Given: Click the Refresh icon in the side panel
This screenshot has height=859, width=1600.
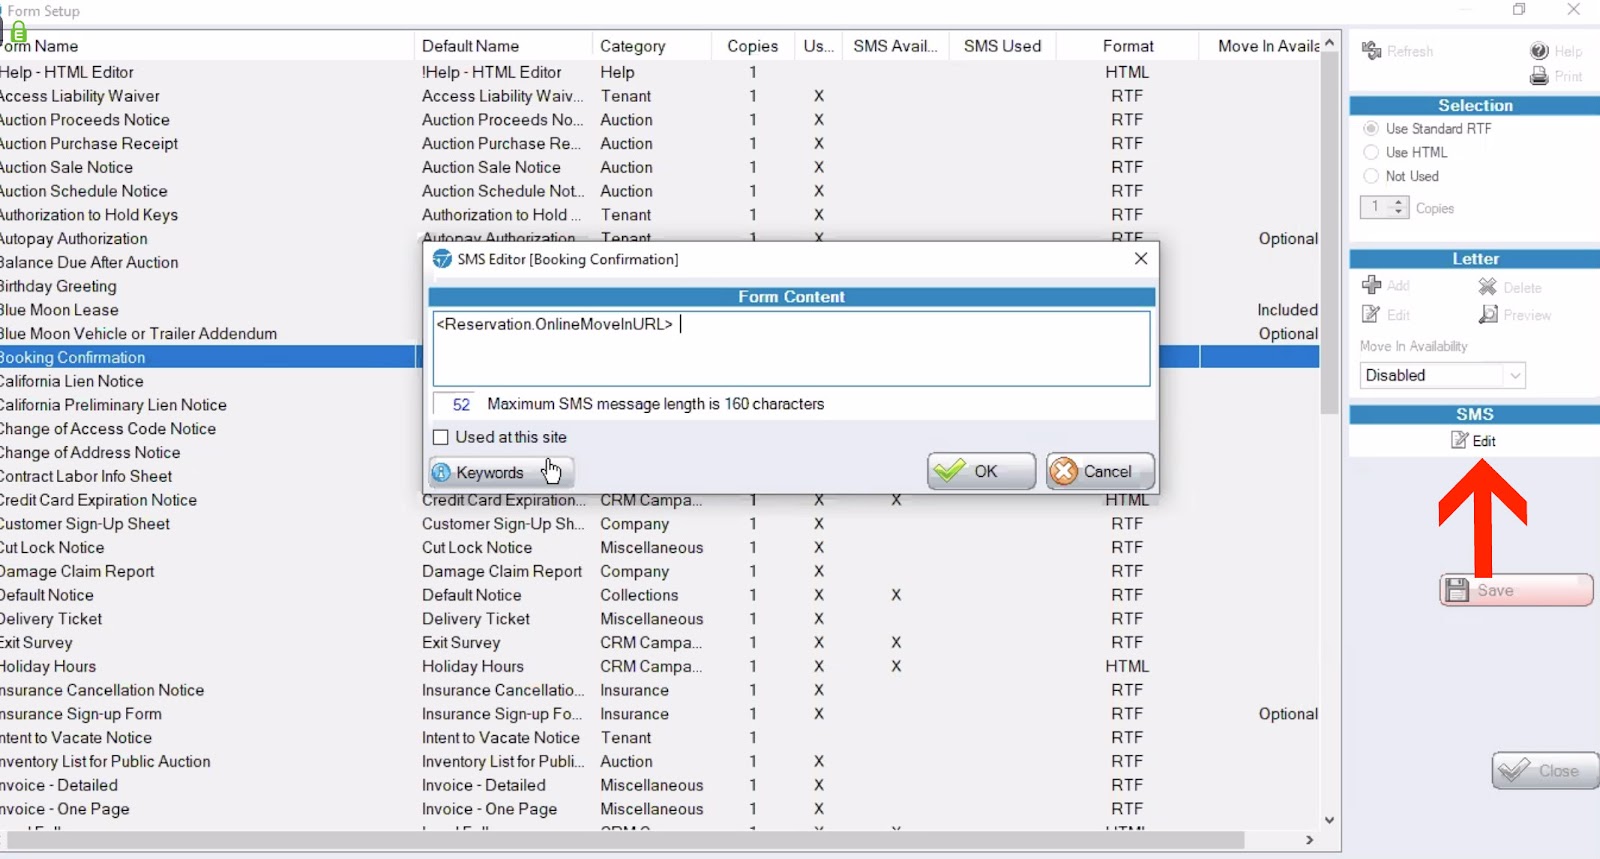Looking at the screenshot, I should click(1371, 51).
